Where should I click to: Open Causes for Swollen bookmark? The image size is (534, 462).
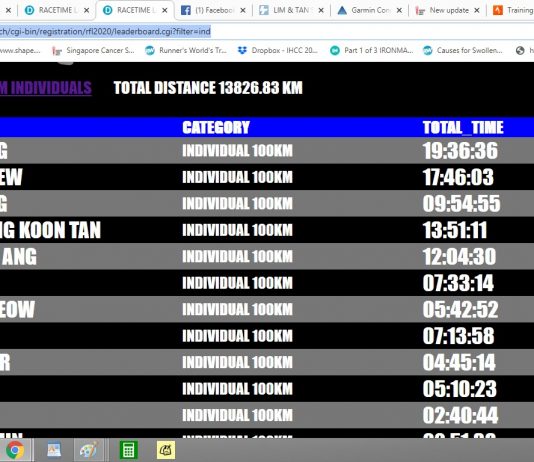click(x=463, y=50)
